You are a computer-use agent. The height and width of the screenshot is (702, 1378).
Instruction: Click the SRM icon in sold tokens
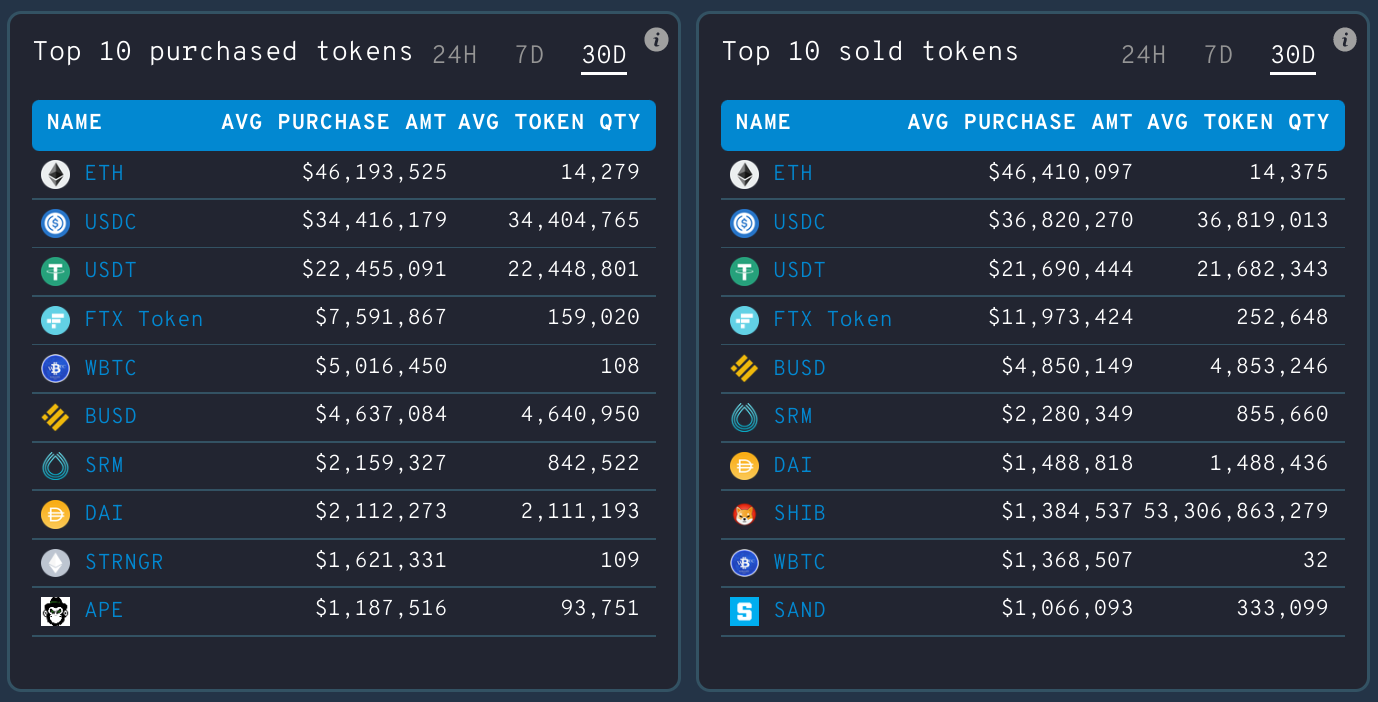(745, 417)
